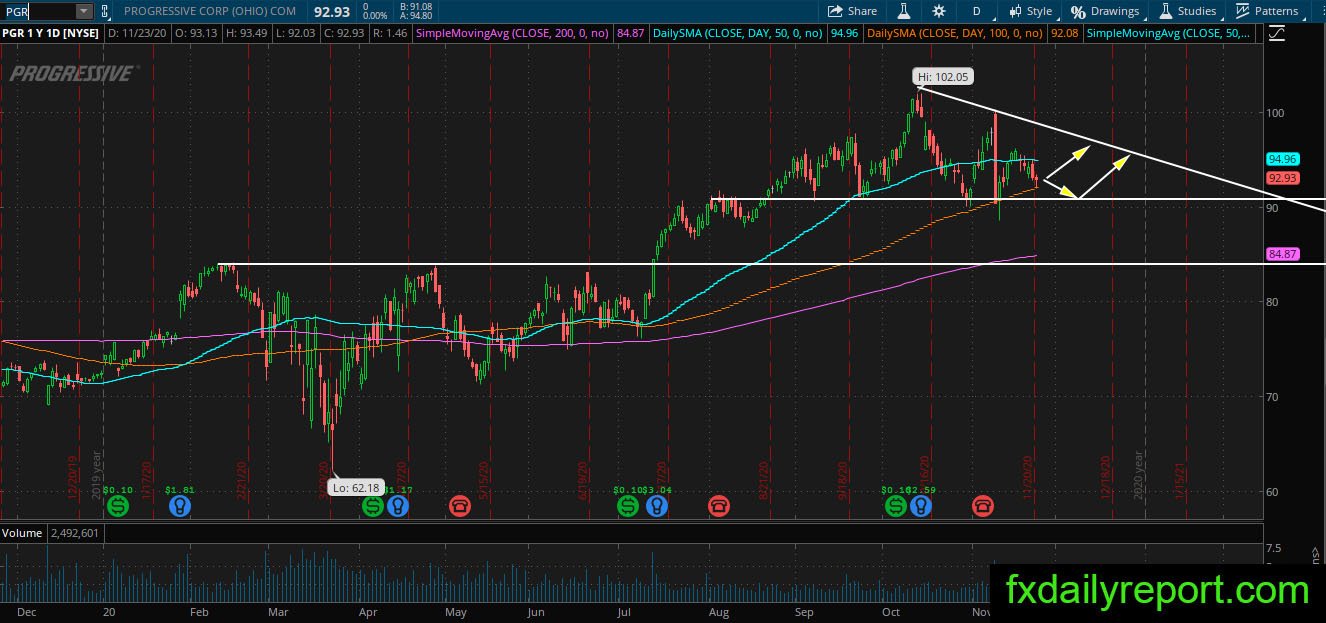This screenshot has width=1326, height=623.
Task: Click the 100 SMA value 92.08 in header
Action: point(1063,33)
